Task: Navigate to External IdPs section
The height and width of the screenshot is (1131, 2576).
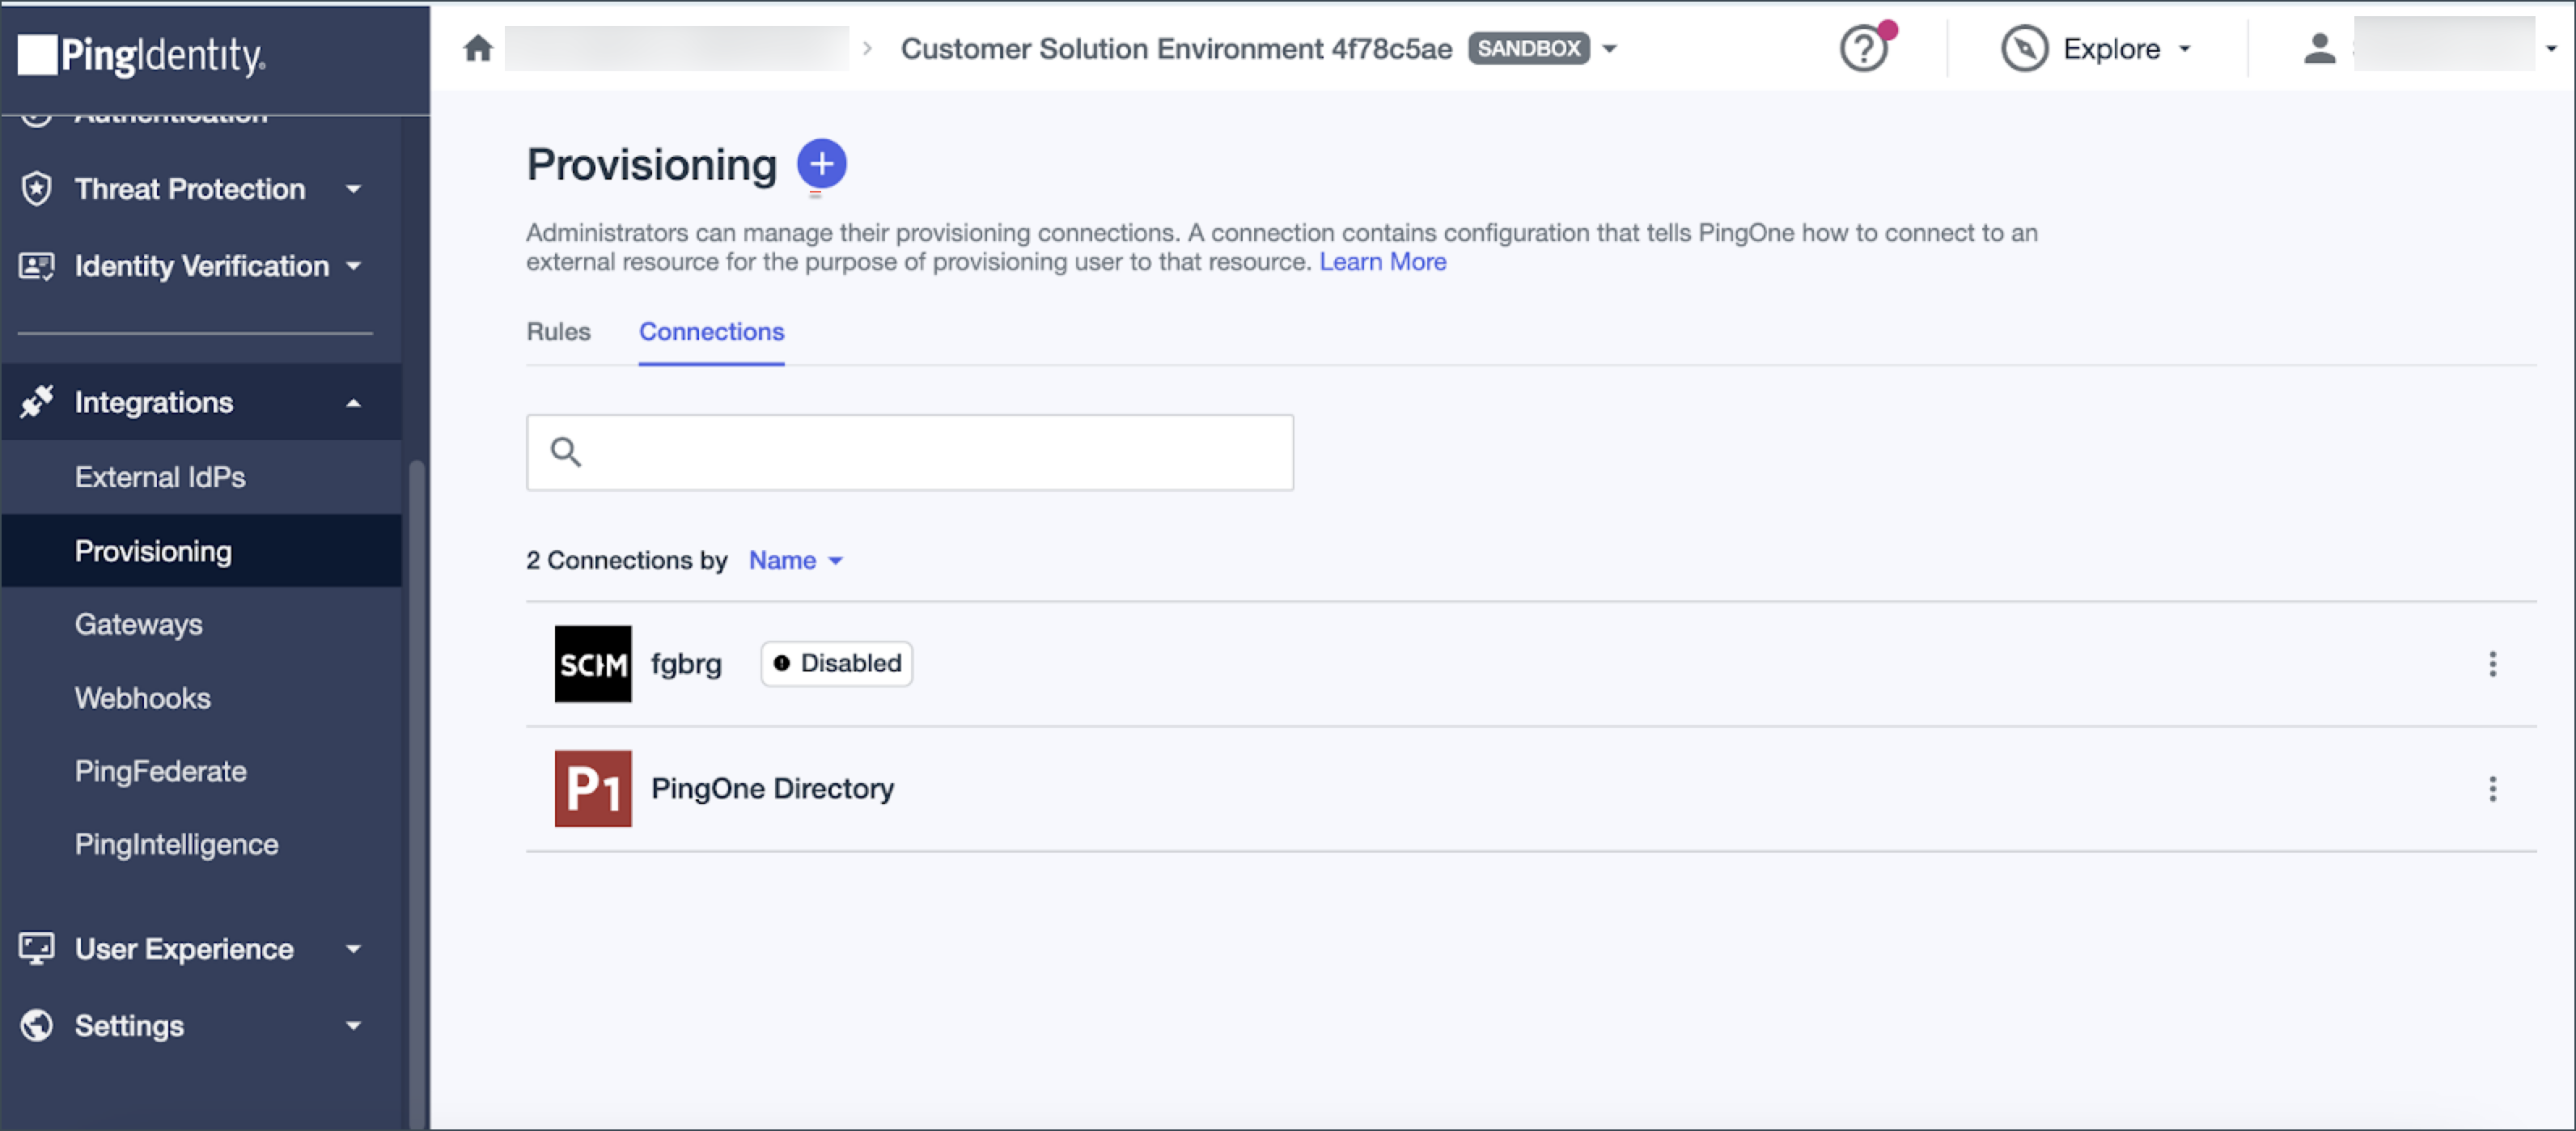Action: click(159, 477)
